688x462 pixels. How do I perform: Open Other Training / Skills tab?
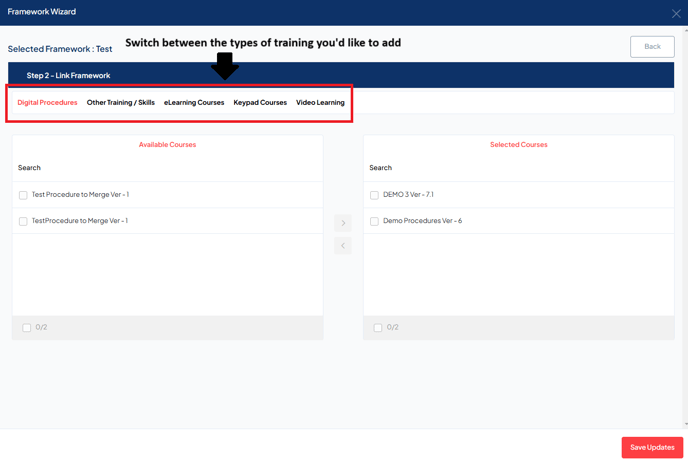(121, 102)
